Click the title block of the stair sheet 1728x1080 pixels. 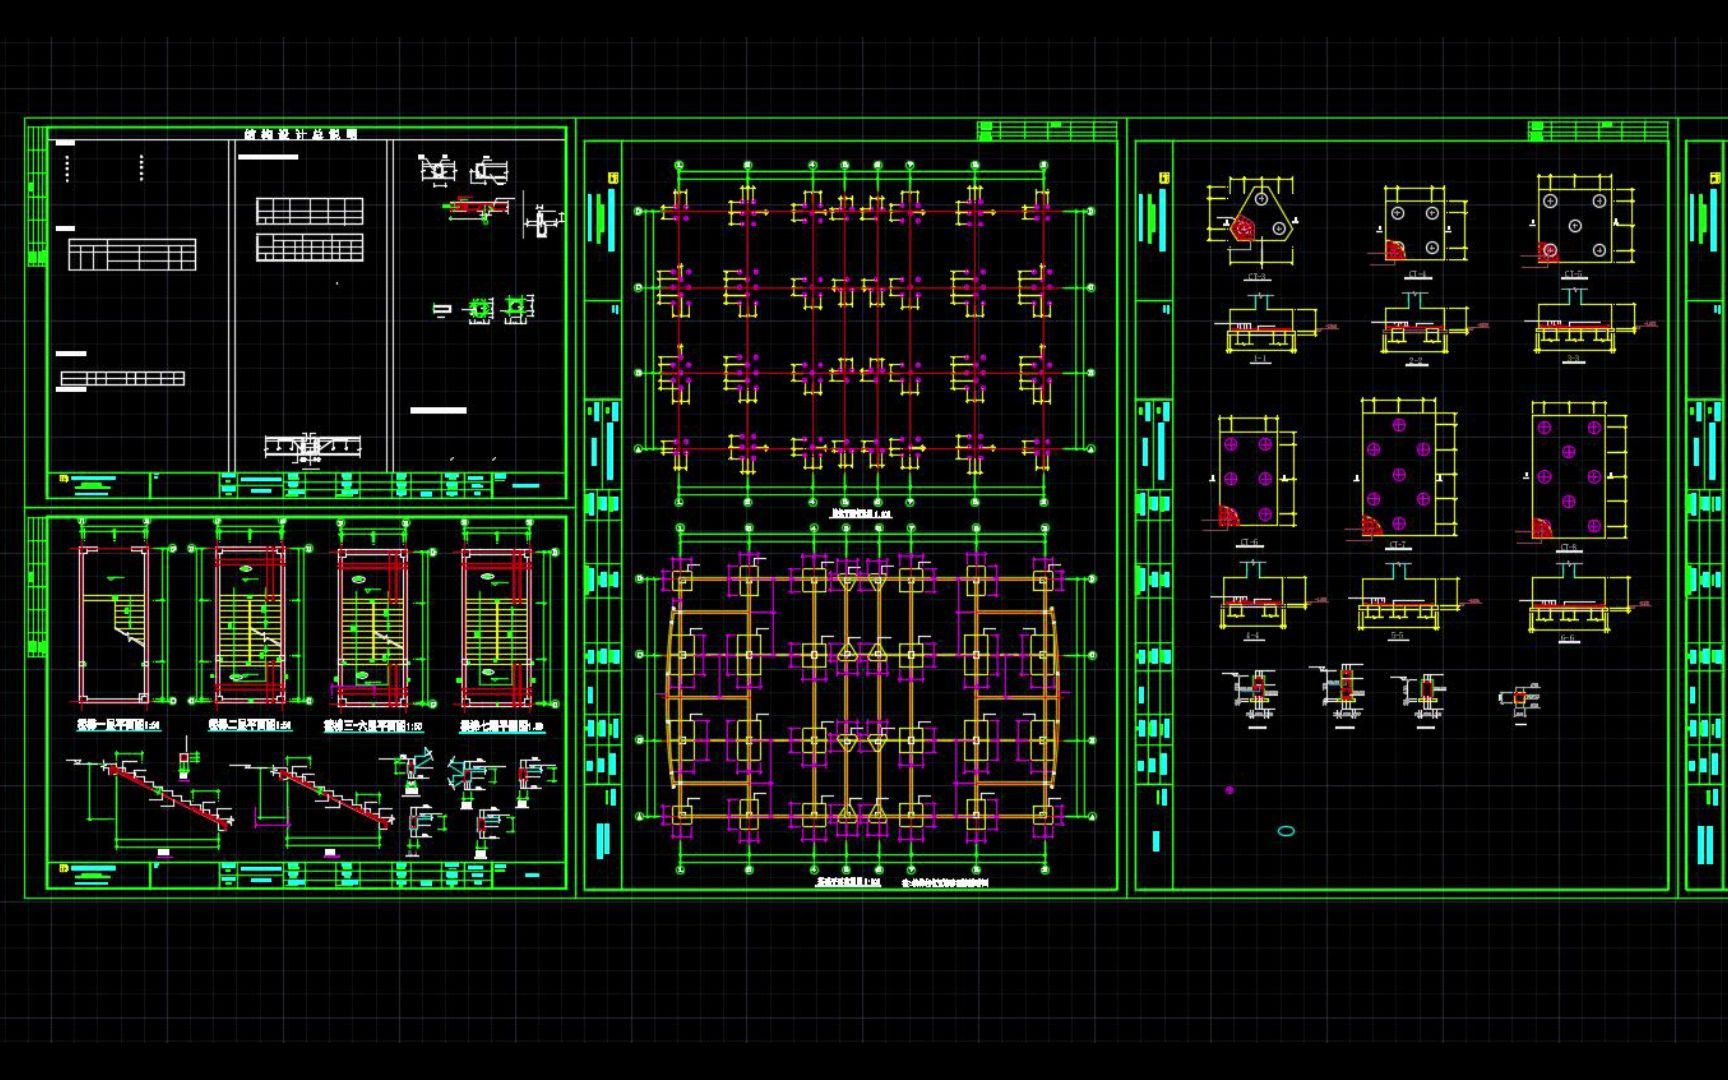tap(307, 875)
